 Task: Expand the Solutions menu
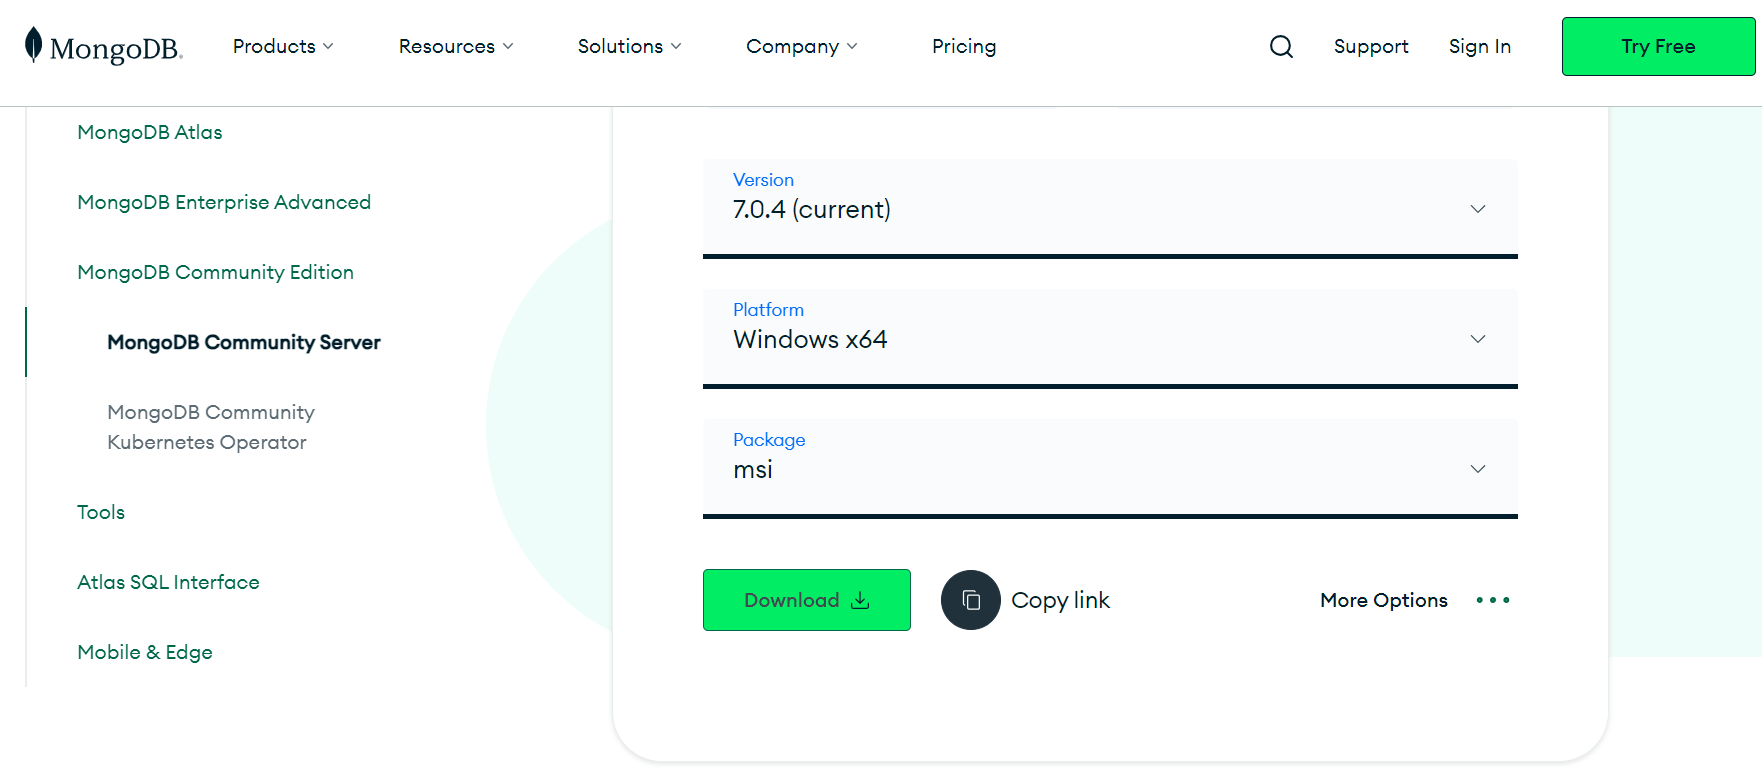[x=629, y=46]
